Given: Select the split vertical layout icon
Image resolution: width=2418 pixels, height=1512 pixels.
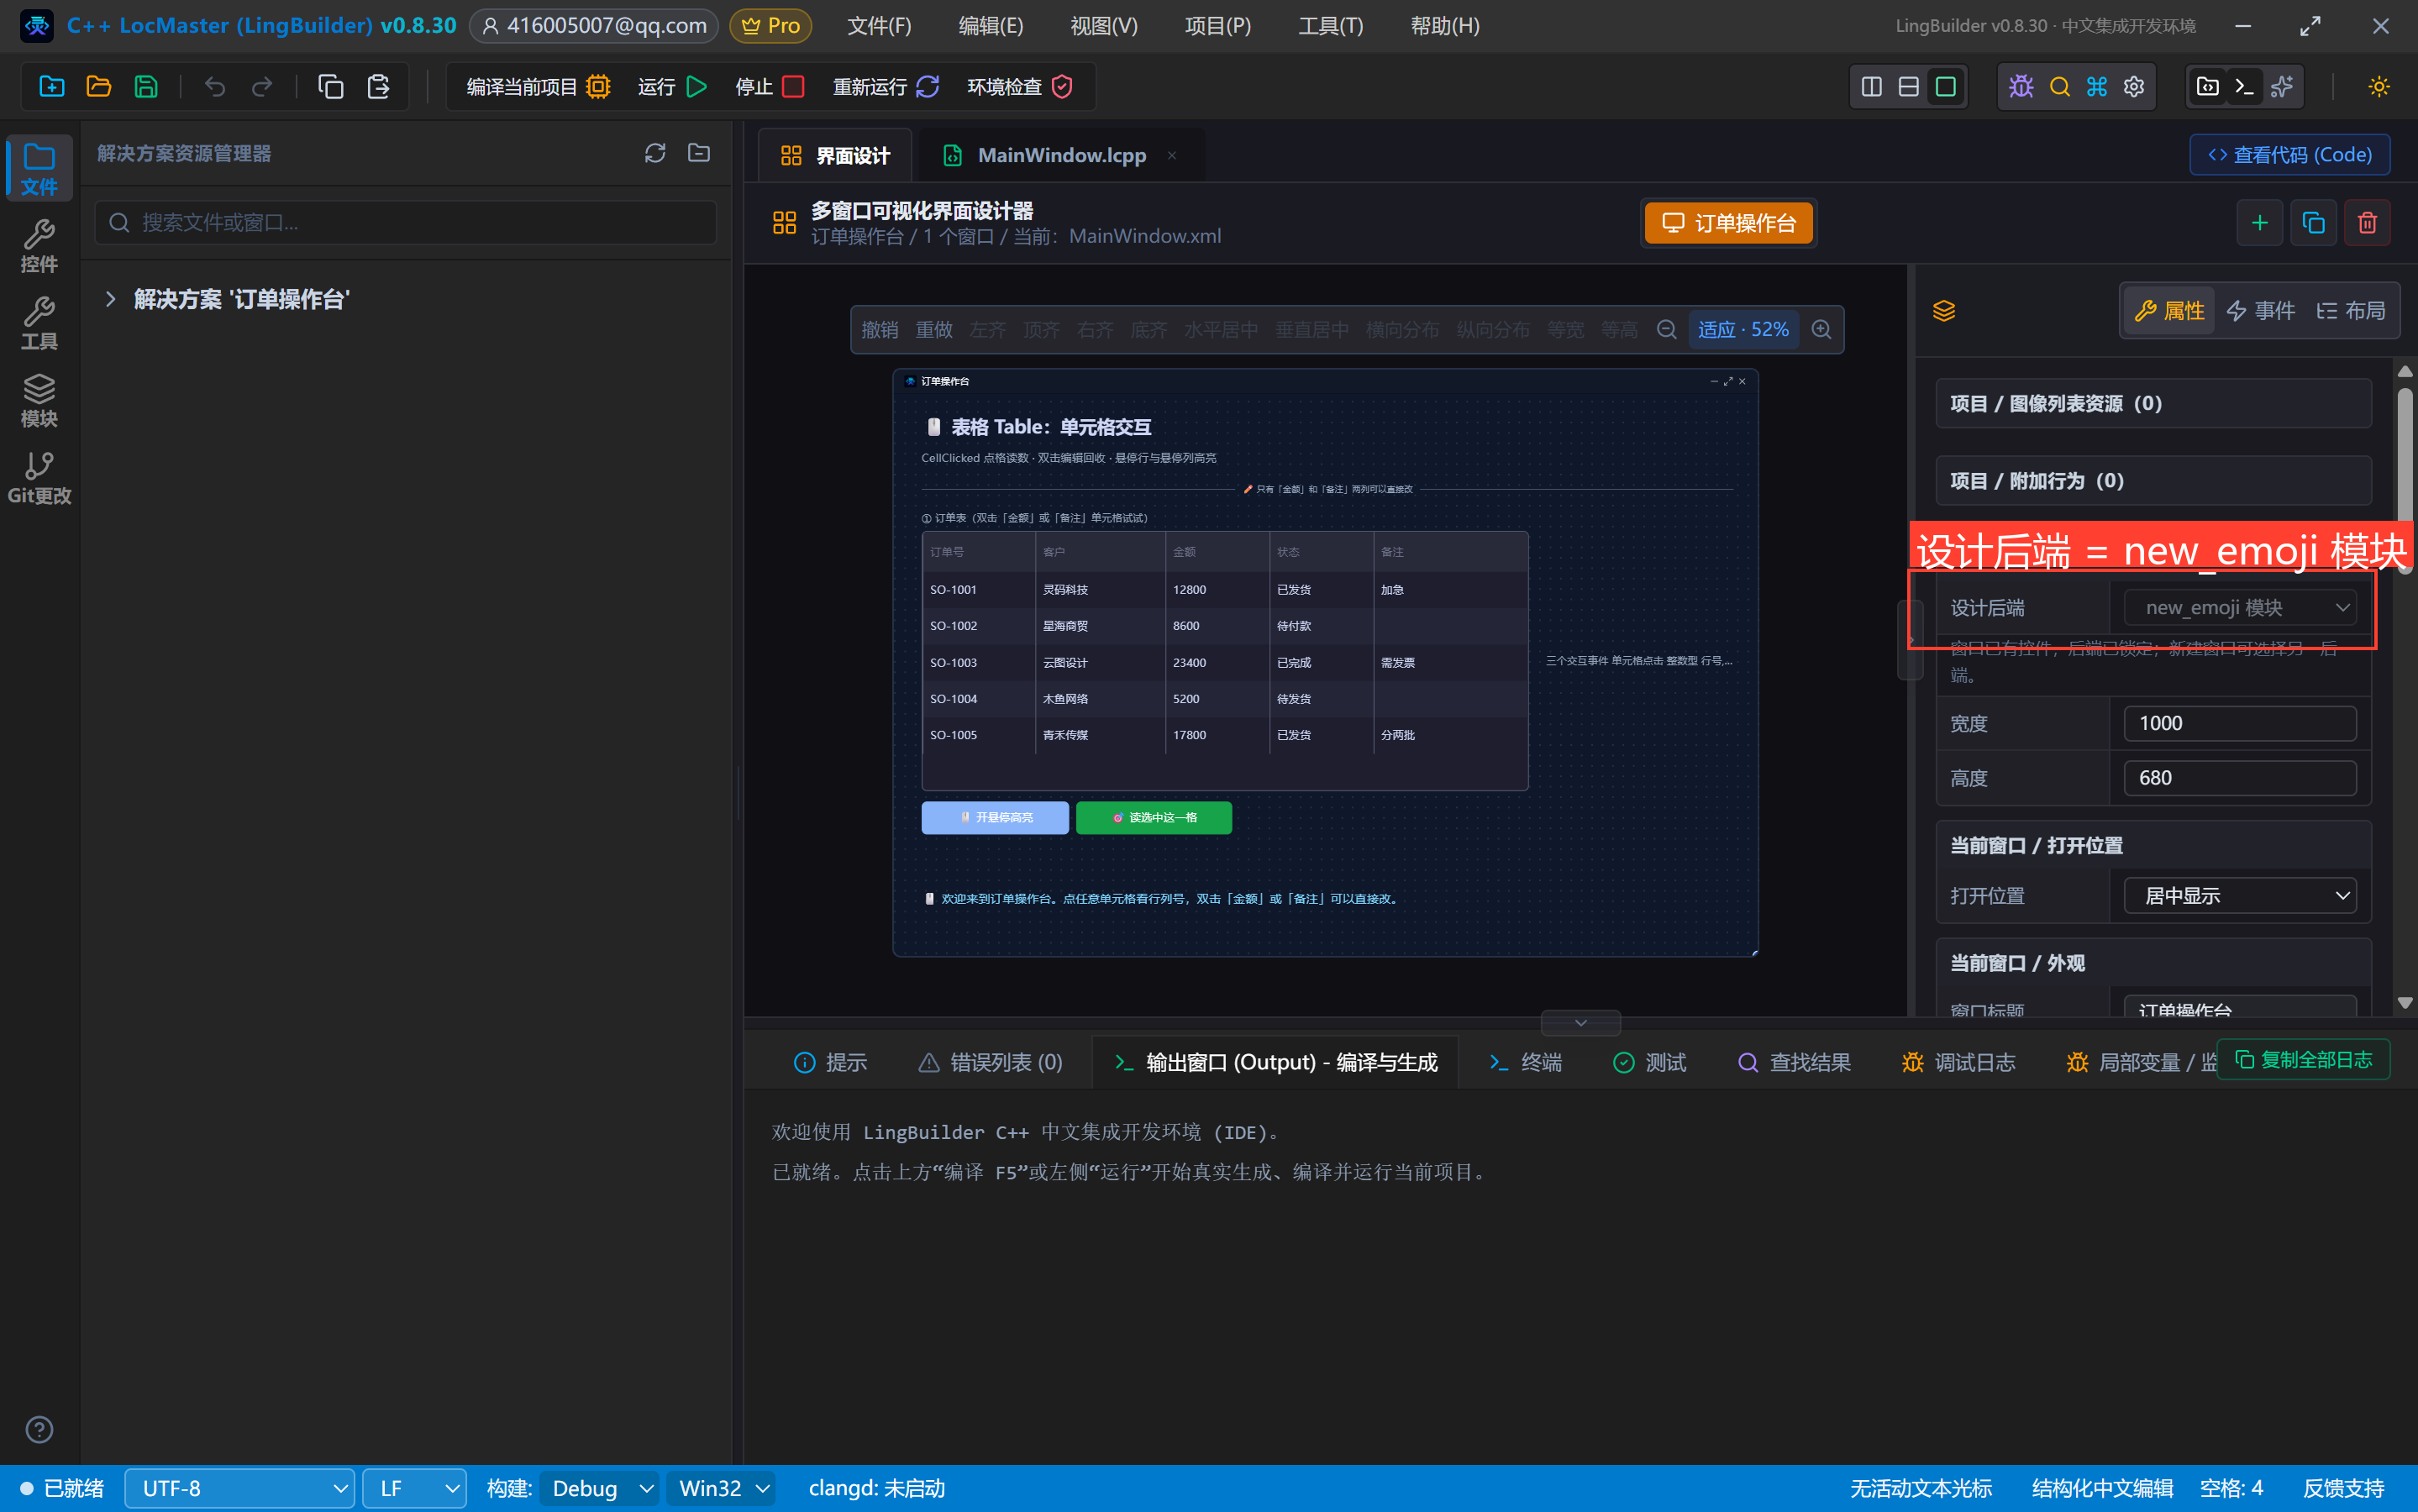Looking at the screenshot, I should (1872, 87).
